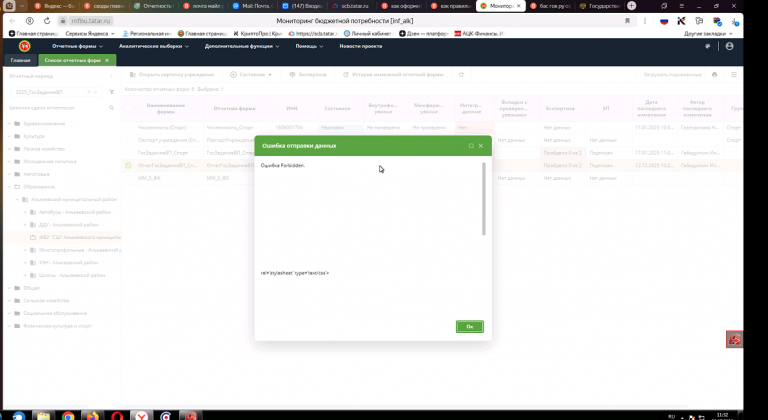Click the bookmark icon in the address bar
This screenshot has width=768, height=420.
point(627,21)
